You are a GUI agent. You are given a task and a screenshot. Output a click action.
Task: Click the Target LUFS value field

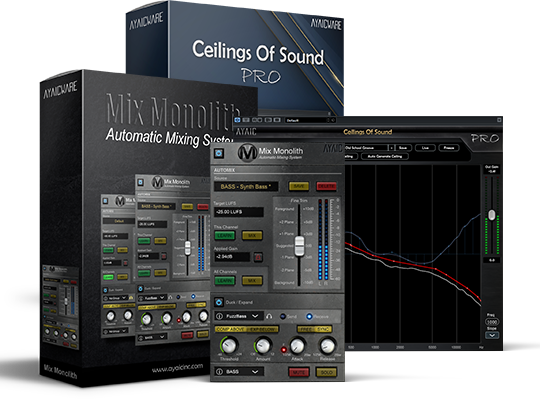pyautogui.click(x=239, y=212)
